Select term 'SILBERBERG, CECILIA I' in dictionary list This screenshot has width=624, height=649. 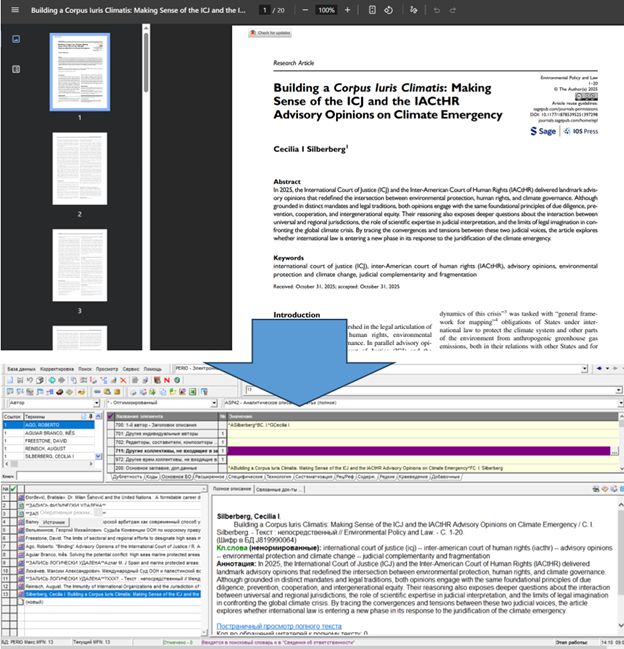coord(49,456)
